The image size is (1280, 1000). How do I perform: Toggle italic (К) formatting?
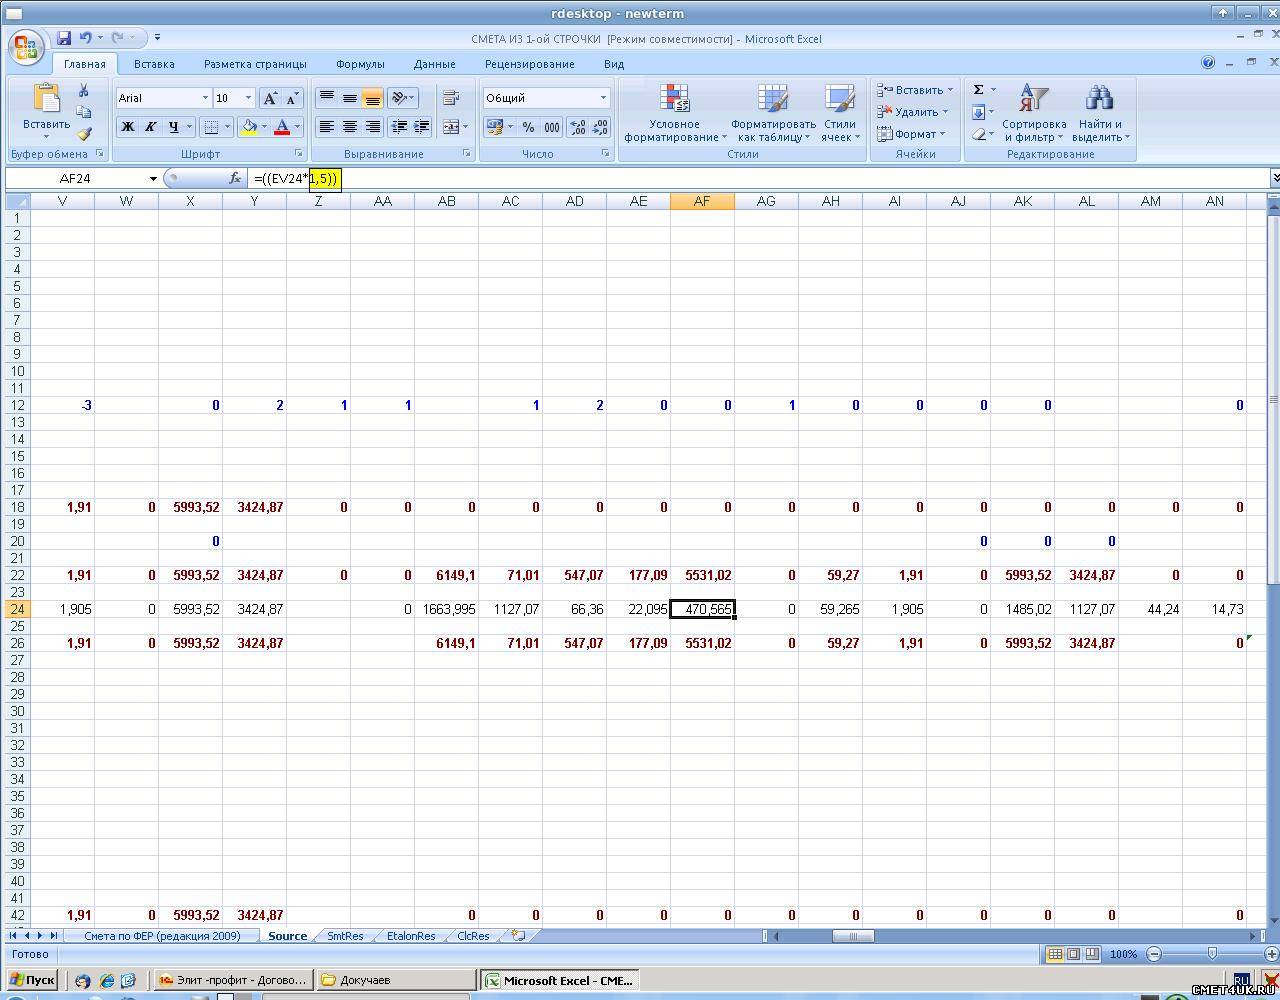click(x=150, y=127)
